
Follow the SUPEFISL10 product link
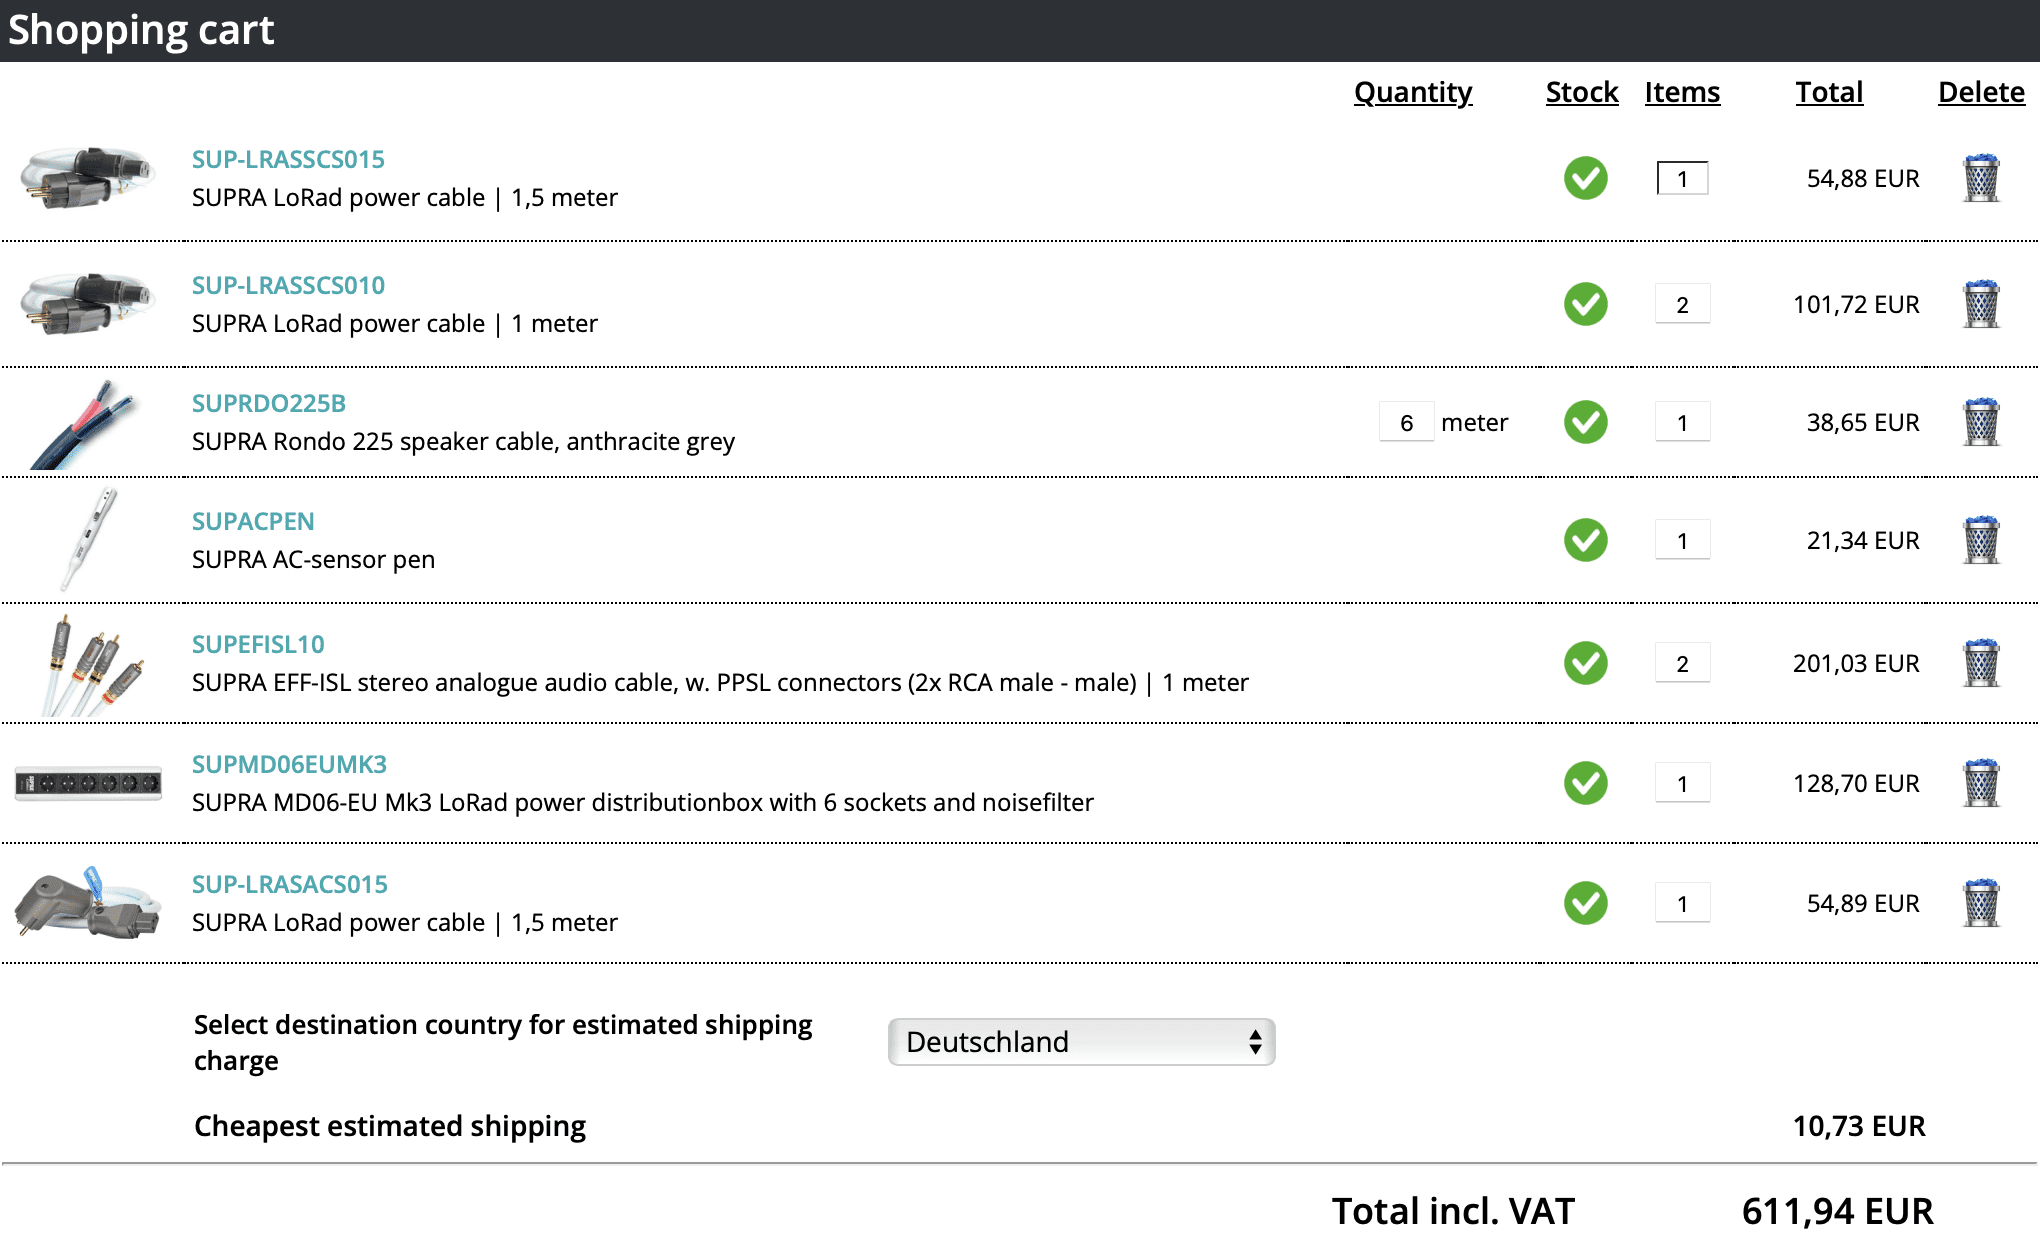point(258,644)
